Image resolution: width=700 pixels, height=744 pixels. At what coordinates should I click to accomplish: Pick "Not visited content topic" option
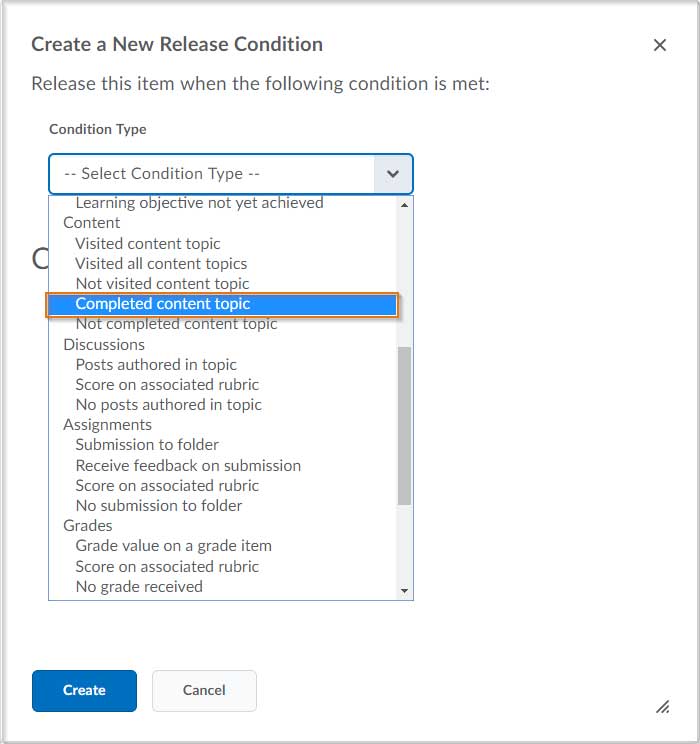(x=162, y=284)
